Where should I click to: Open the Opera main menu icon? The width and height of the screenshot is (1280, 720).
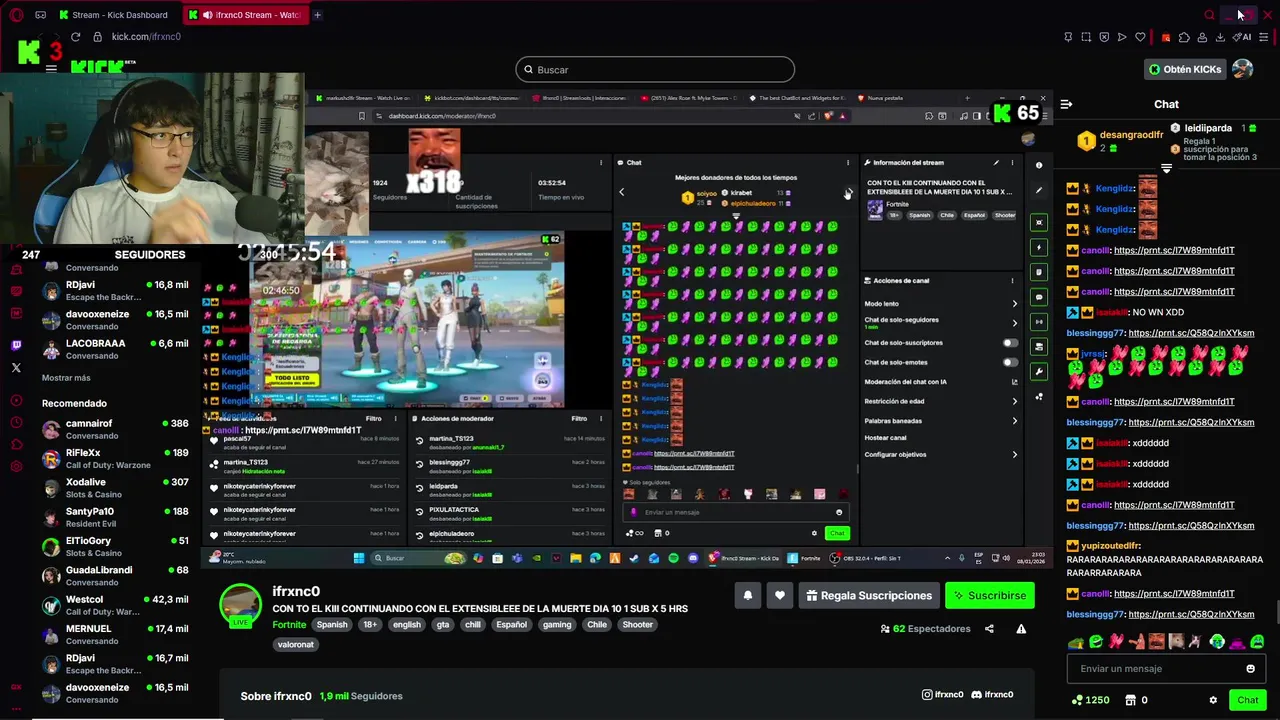(16, 15)
